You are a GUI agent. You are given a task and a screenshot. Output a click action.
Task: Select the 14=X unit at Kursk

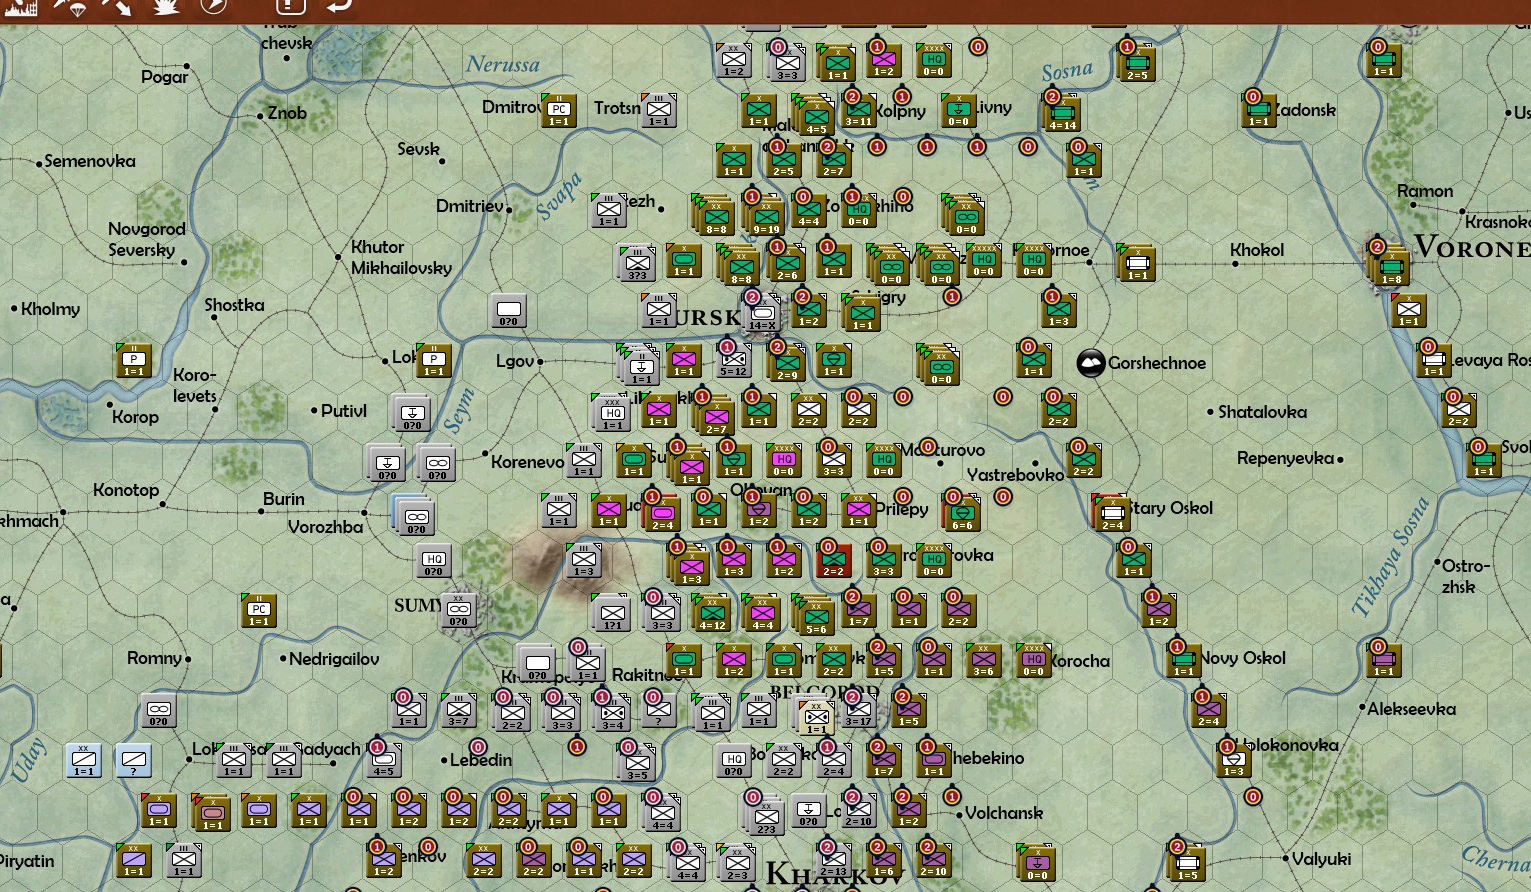point(762,313)
